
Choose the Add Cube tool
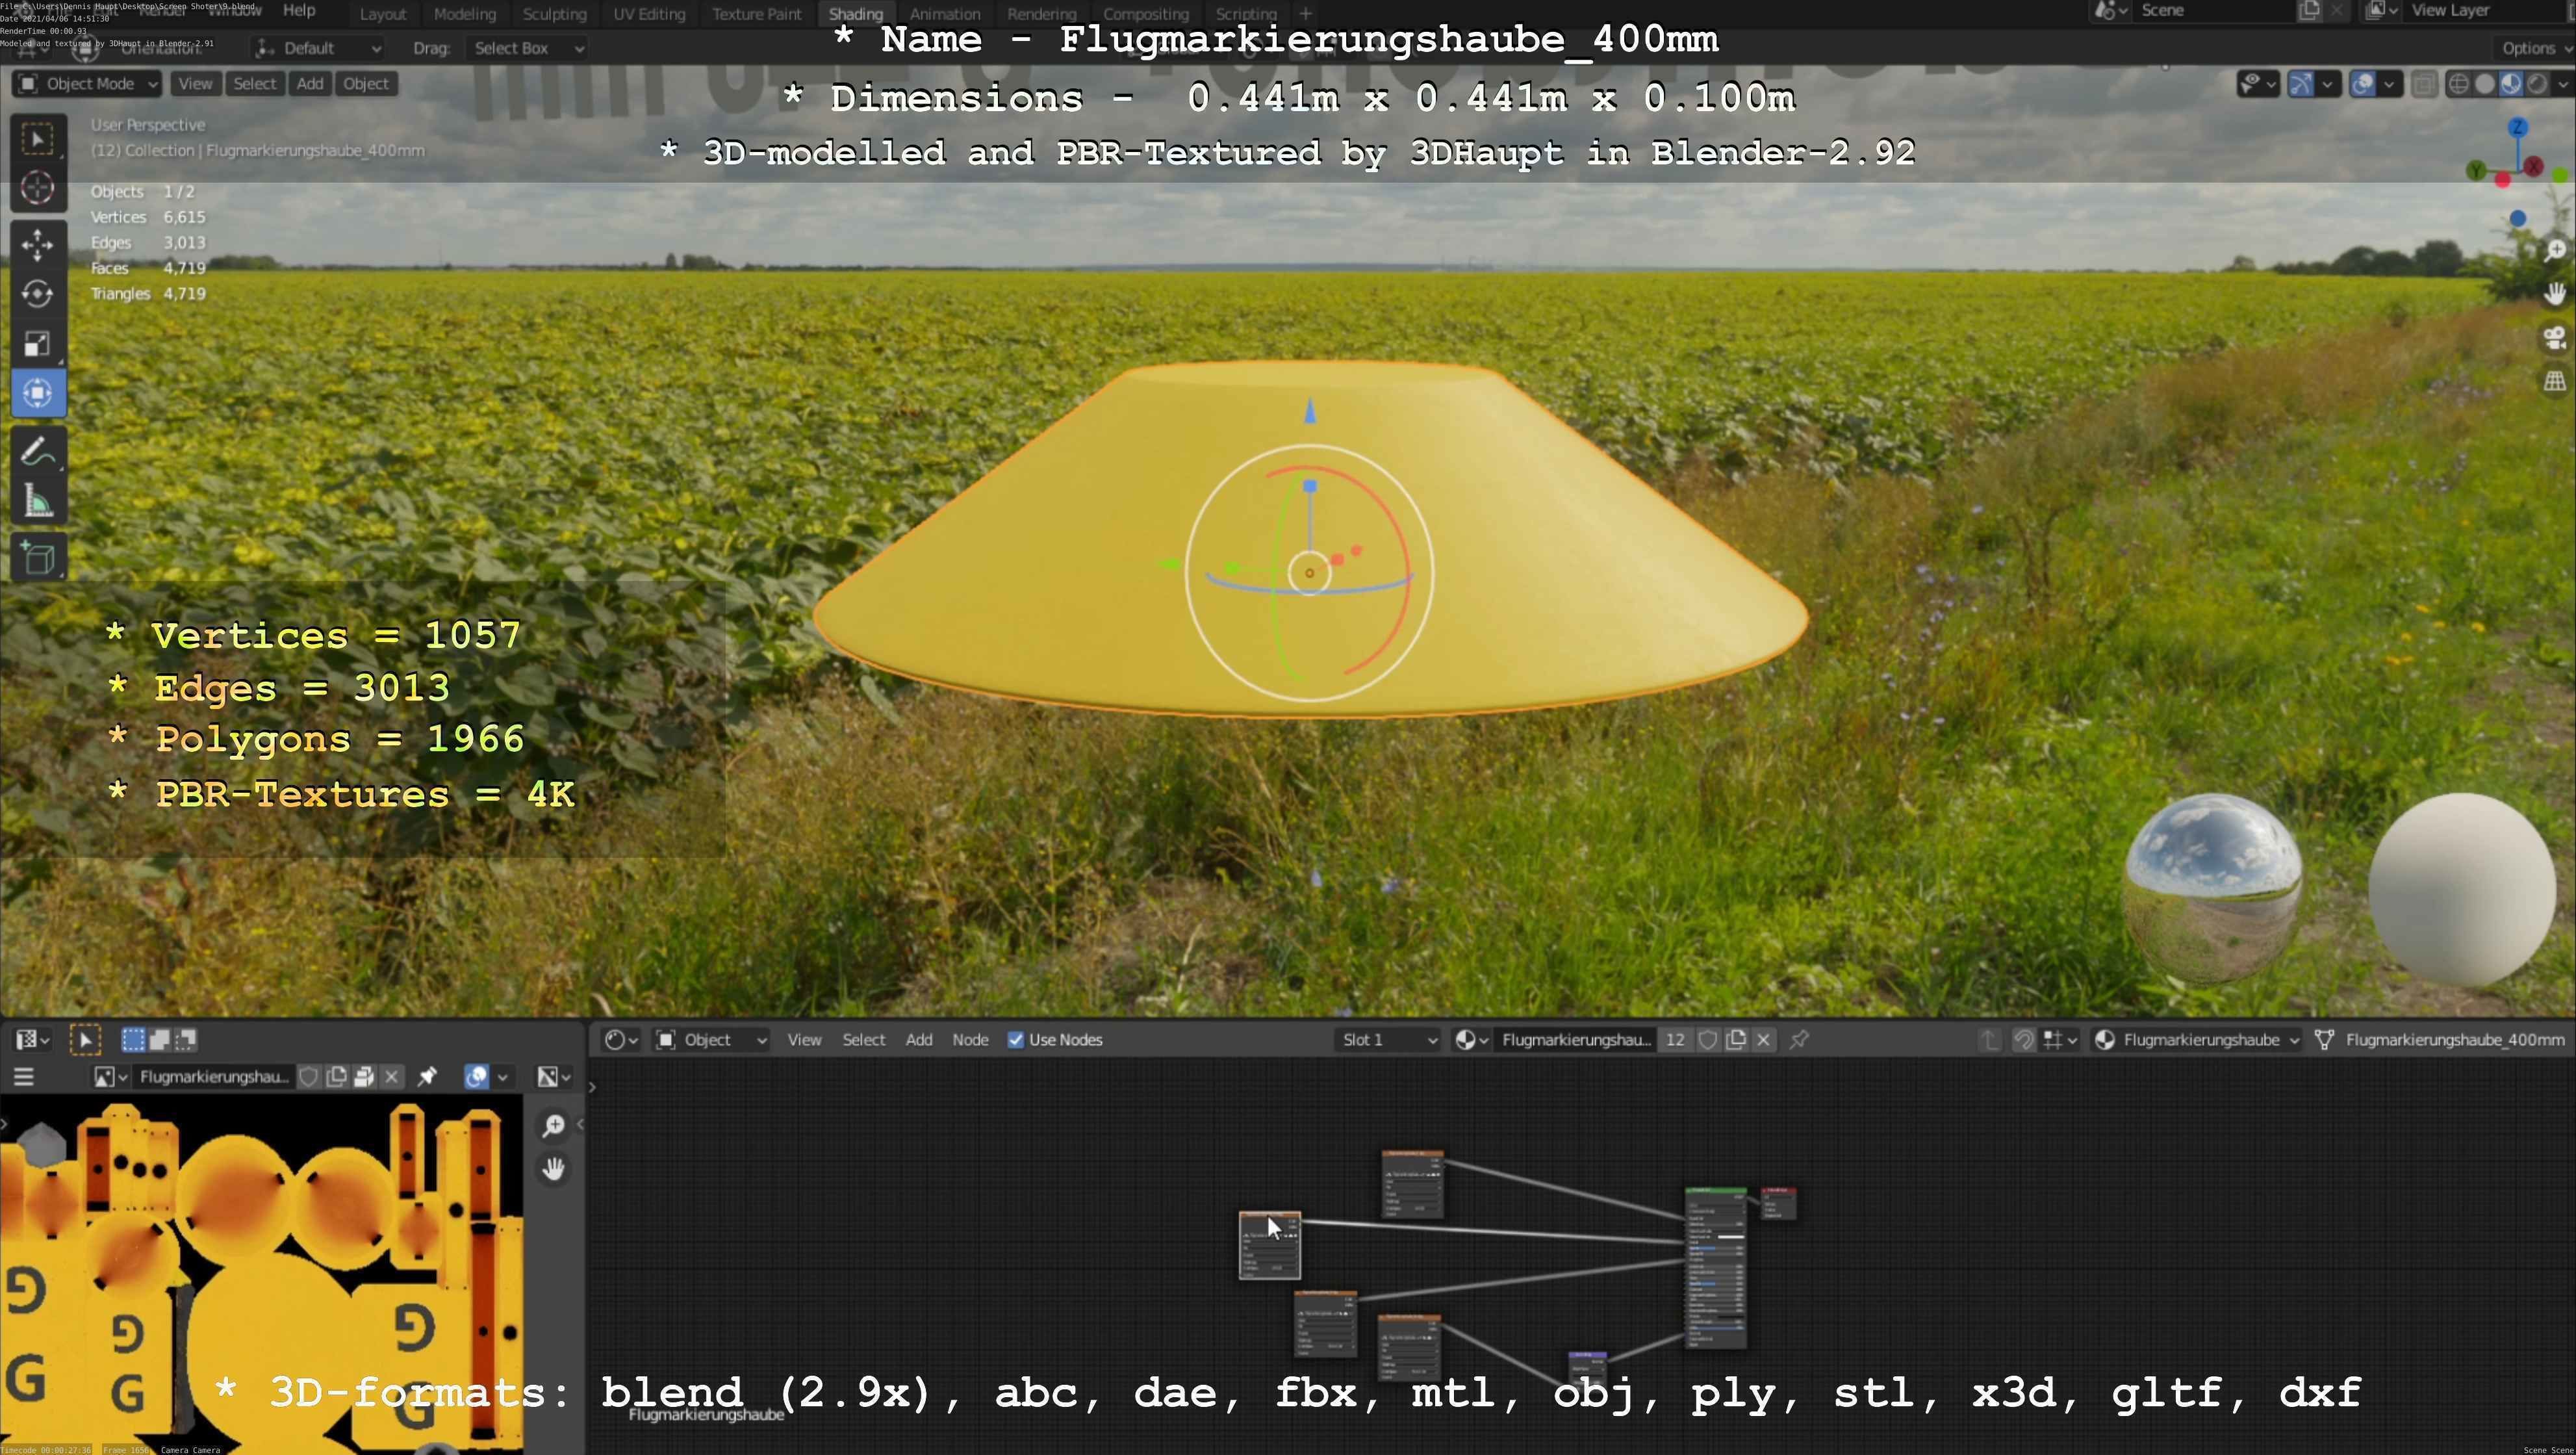(38, 558)
